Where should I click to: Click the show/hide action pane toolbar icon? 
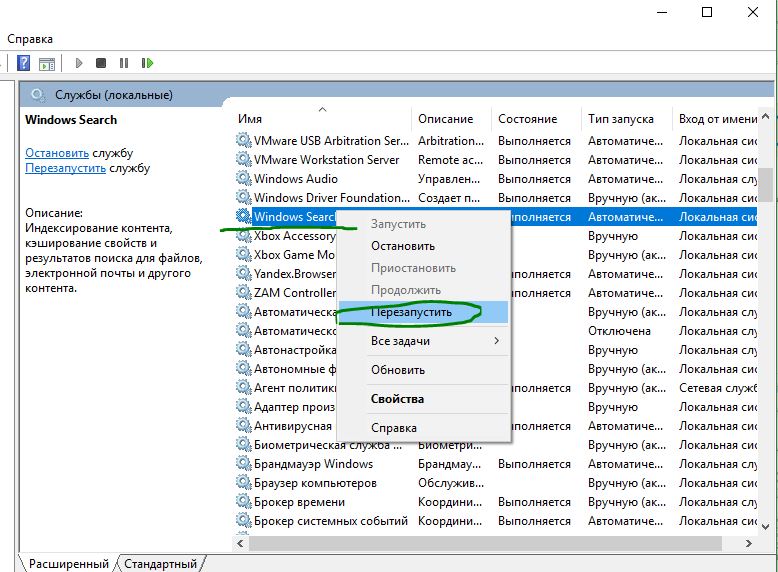47,64
